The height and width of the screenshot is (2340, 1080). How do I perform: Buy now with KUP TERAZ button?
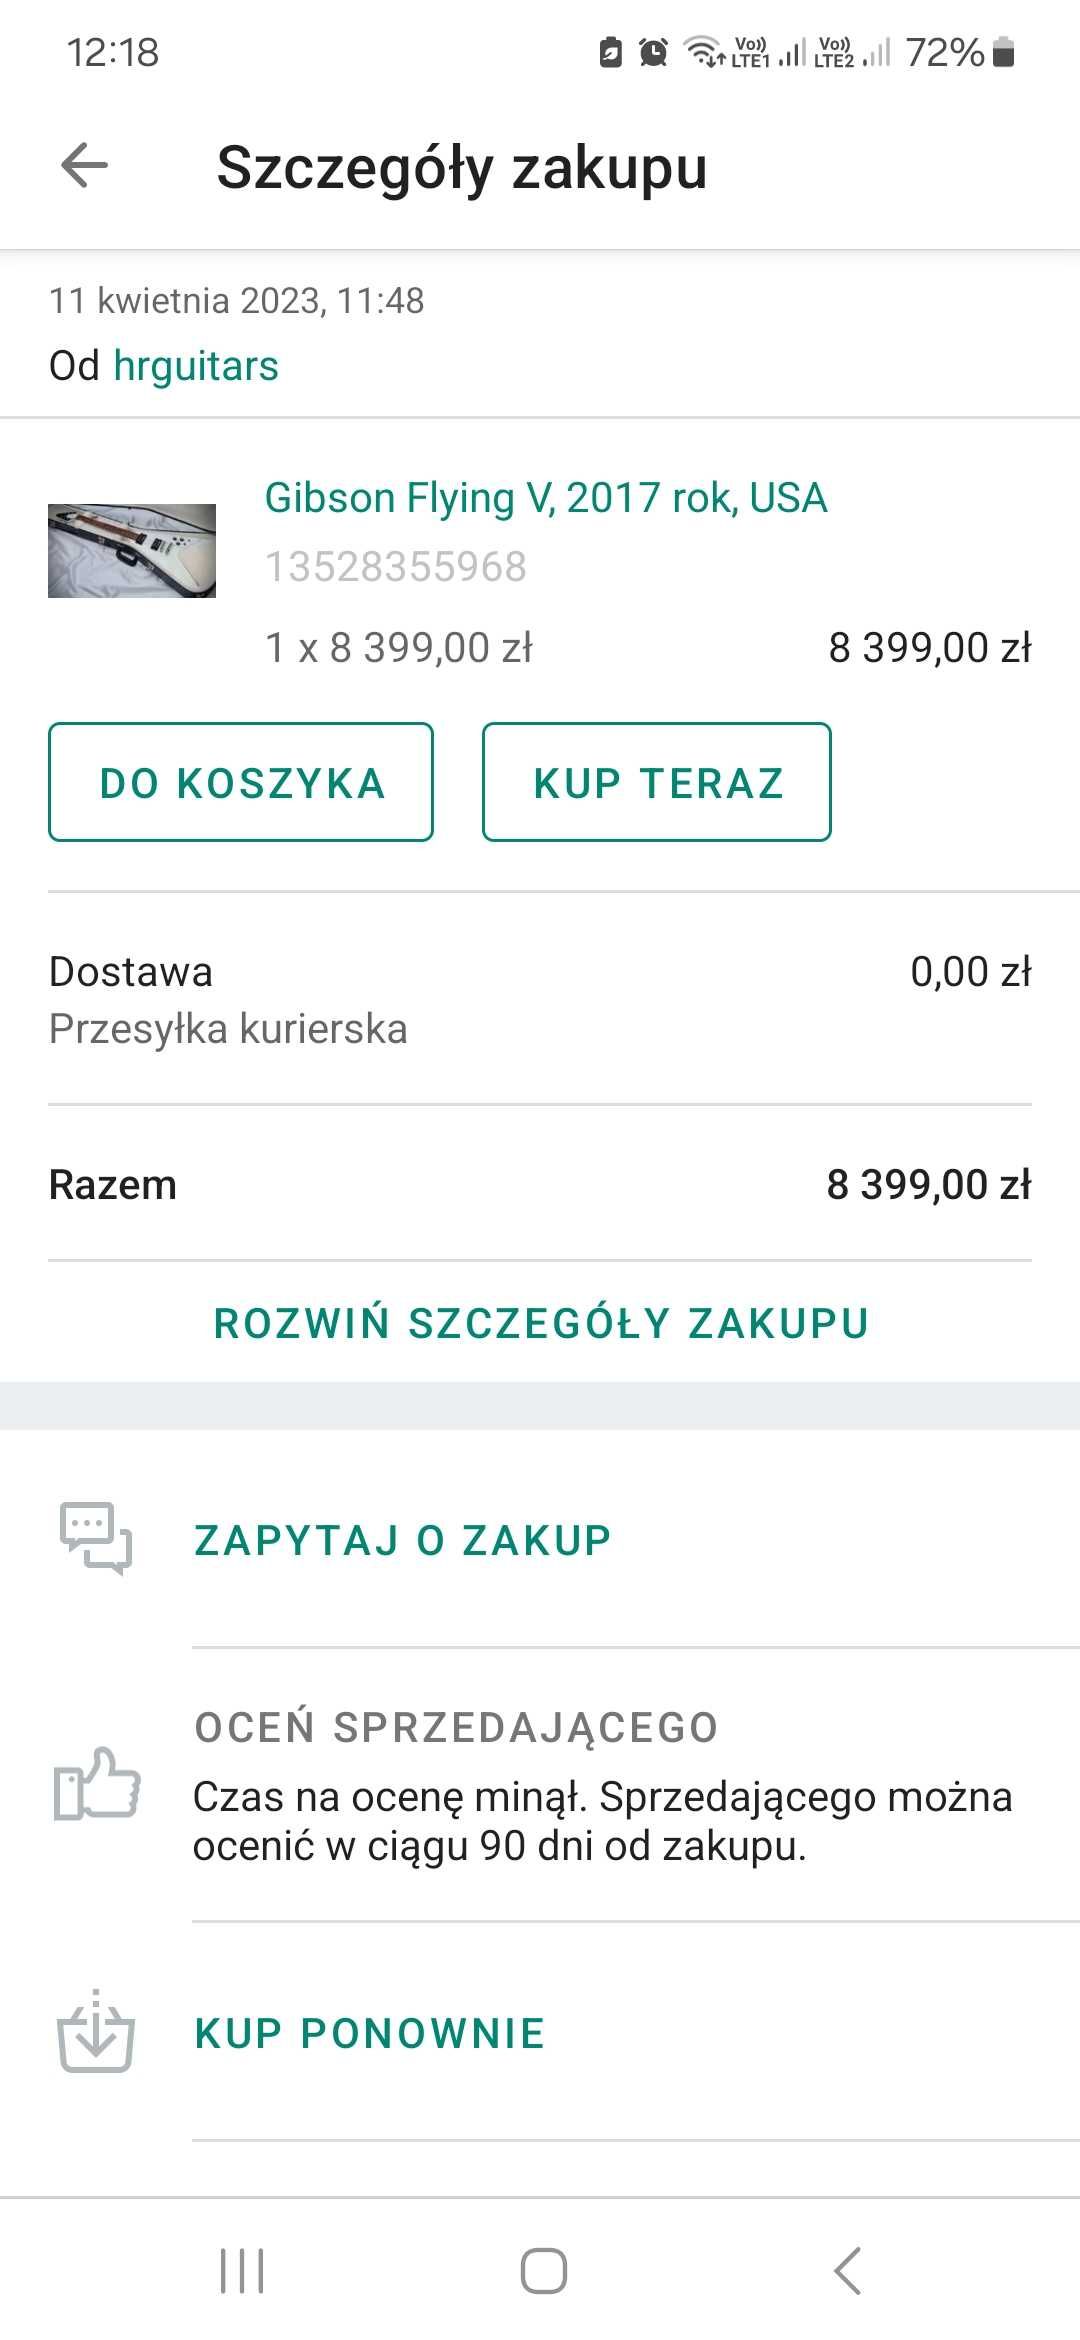tap(657, 782)
